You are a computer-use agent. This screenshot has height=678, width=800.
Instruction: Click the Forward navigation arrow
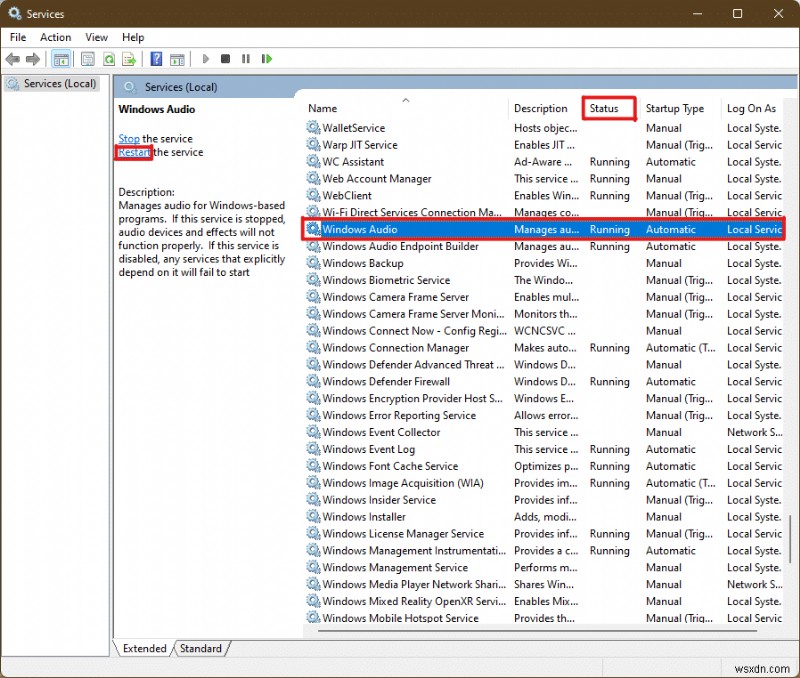click(32, 59)
